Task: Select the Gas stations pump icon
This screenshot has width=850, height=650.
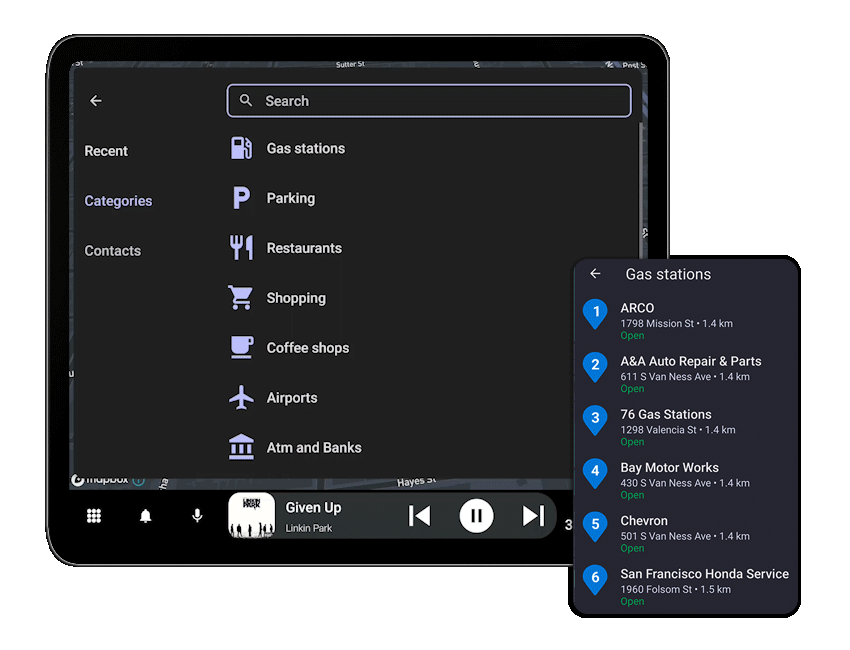Action: click(241, 148)
